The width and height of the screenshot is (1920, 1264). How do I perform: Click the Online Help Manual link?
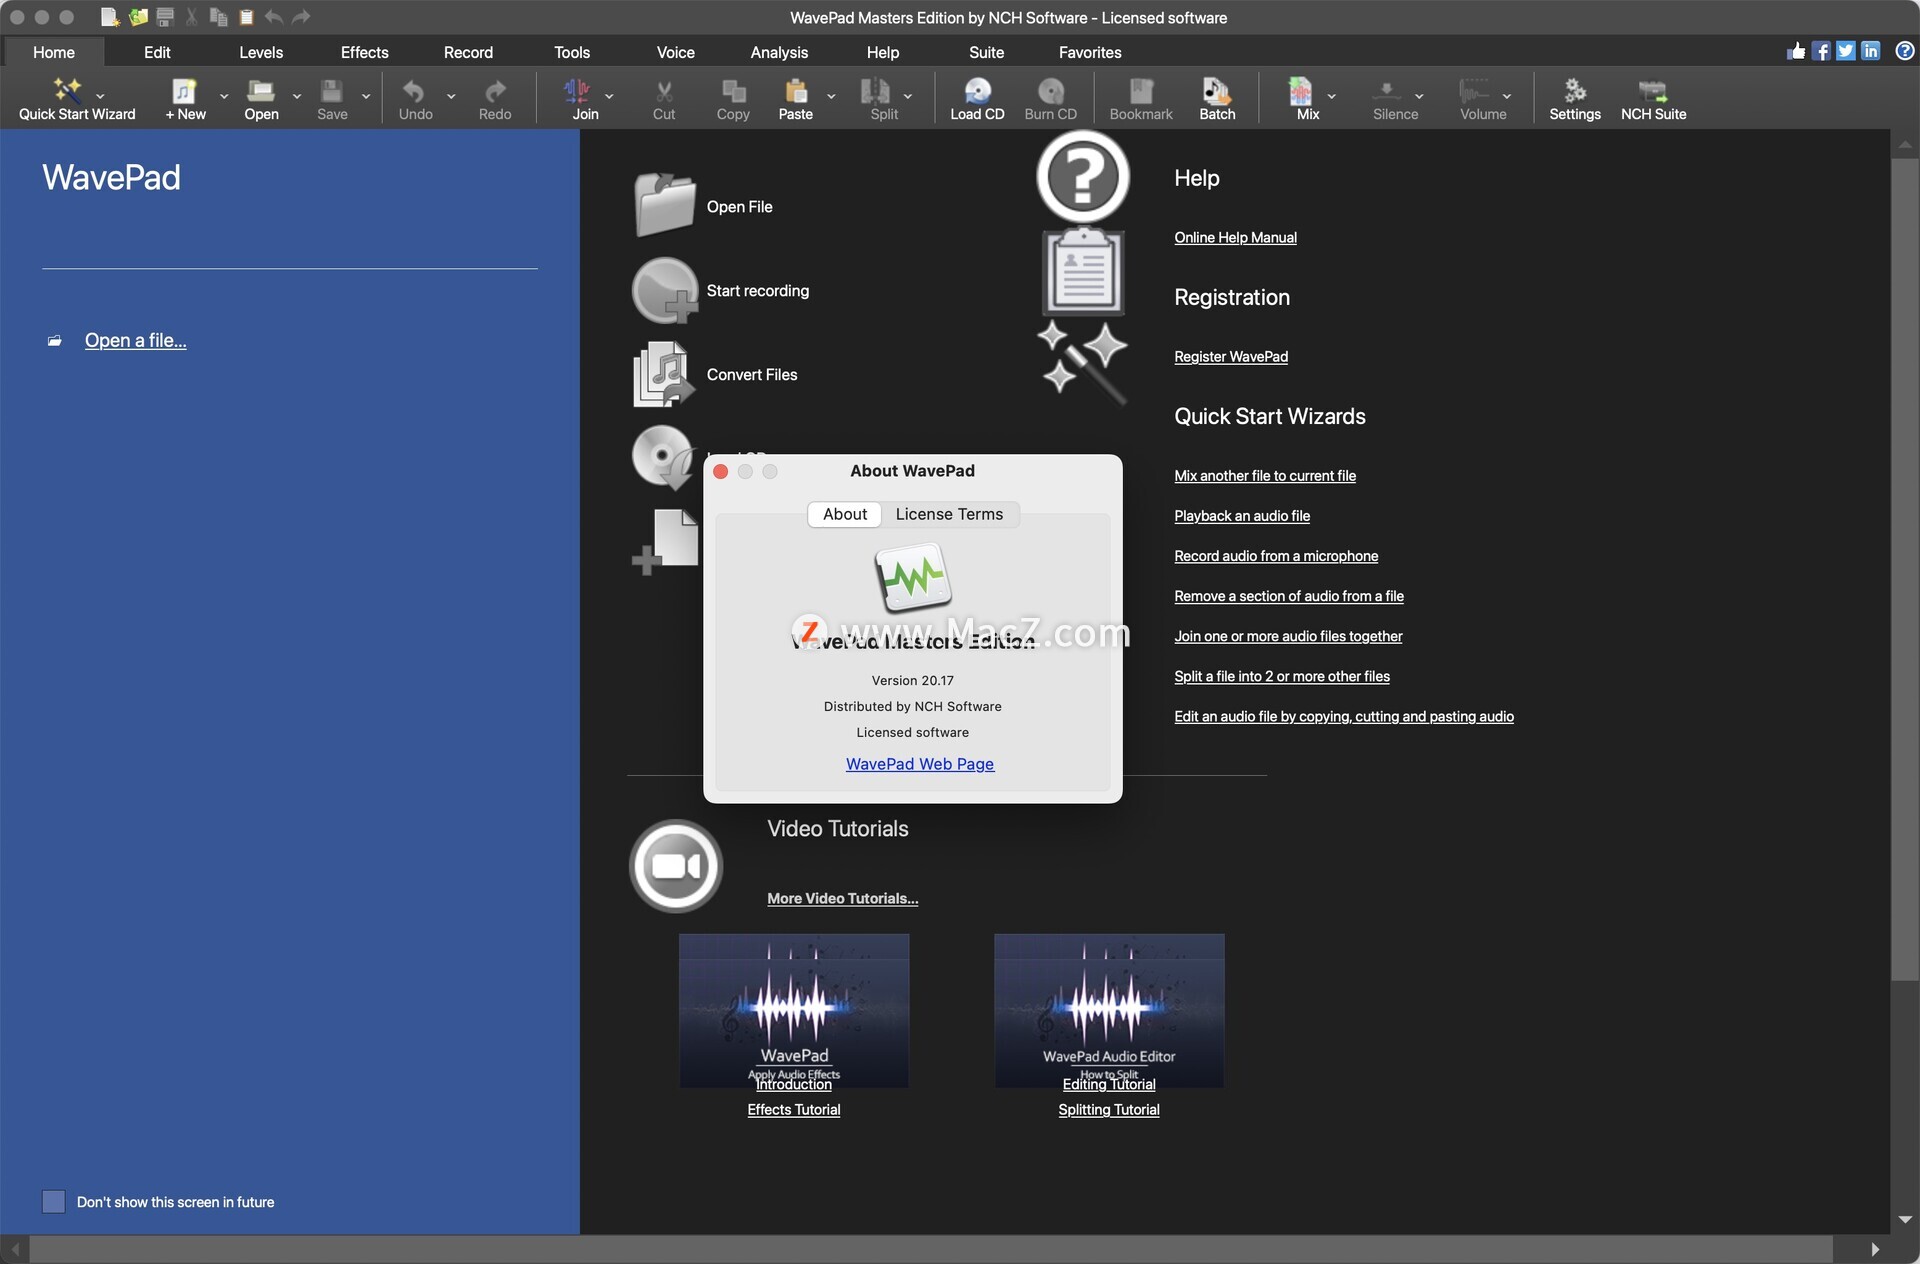[x=1235, y=237]
